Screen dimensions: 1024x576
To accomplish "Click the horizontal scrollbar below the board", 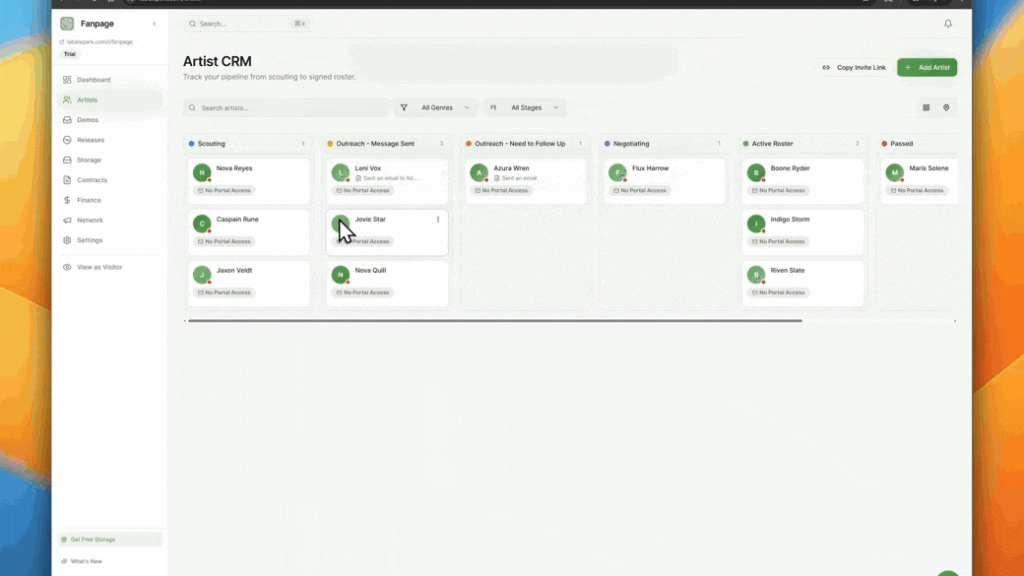I will (495, 321).
